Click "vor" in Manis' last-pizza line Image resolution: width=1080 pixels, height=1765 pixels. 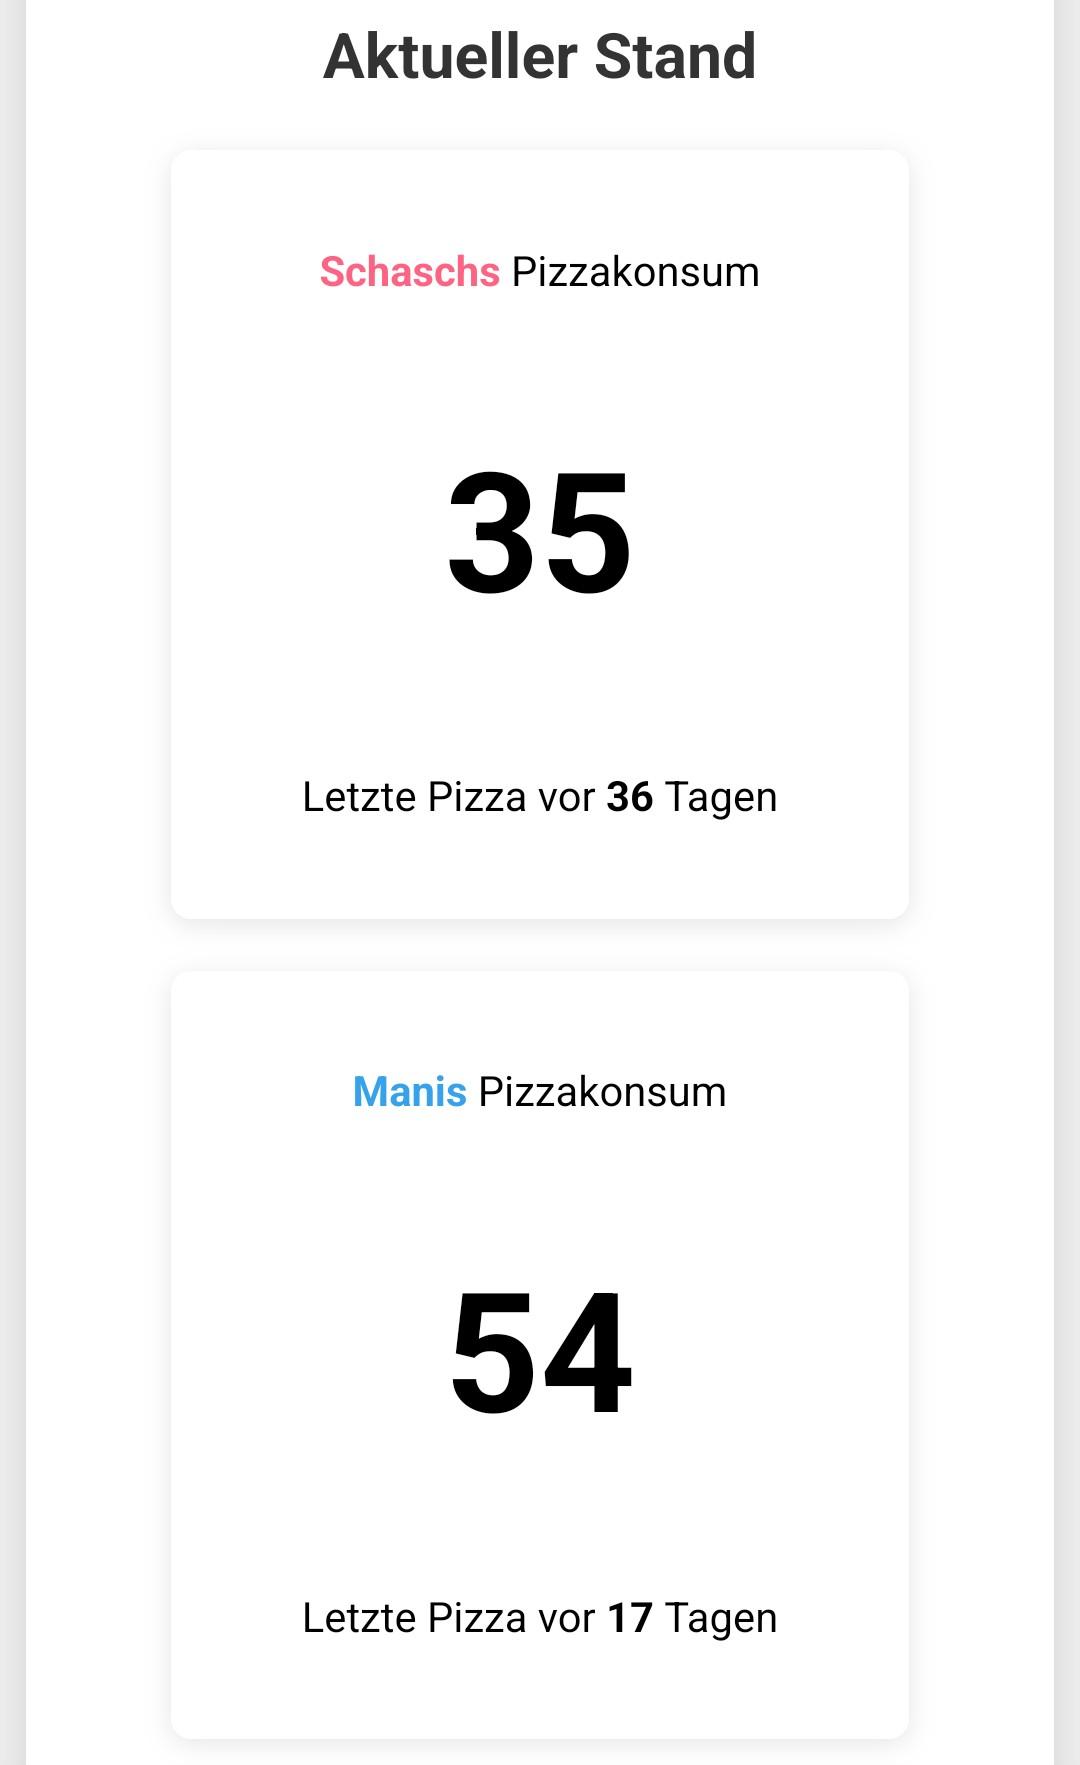click(x=566, y=1618)
